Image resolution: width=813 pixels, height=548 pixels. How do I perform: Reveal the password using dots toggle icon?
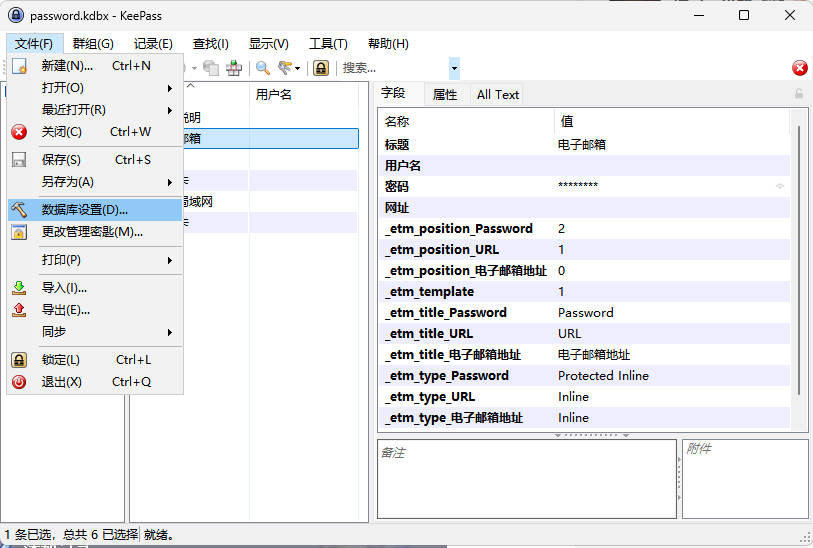[x=780, y=187]
